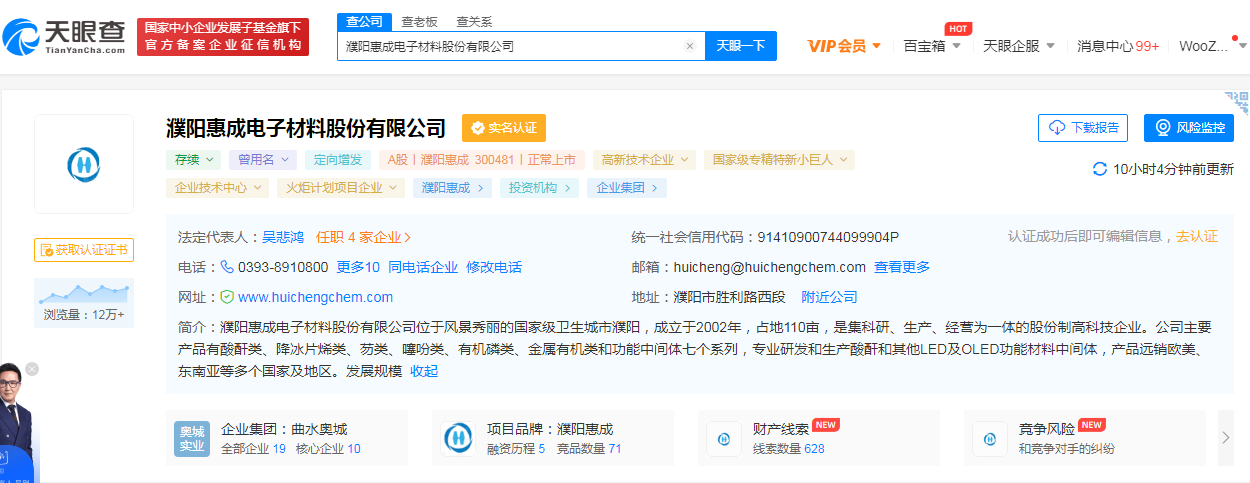The image size is (1250, 483).
Task: Clear the search box text
Action: (689, 46)
